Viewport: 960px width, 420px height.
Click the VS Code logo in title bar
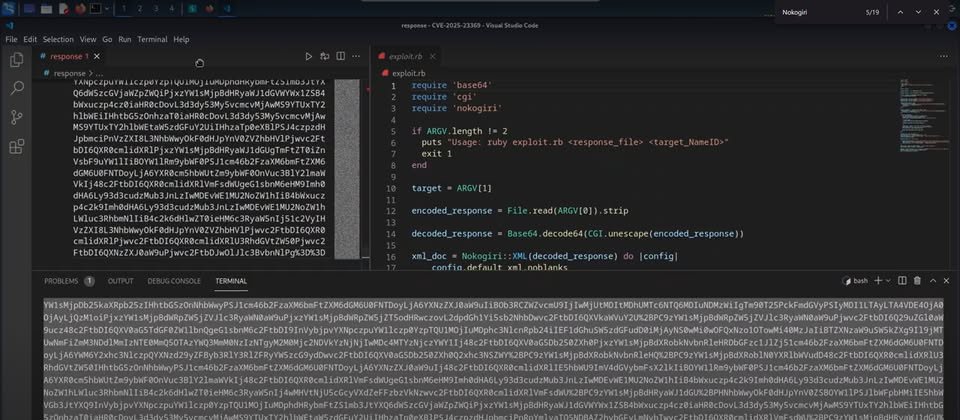(10, 25)
